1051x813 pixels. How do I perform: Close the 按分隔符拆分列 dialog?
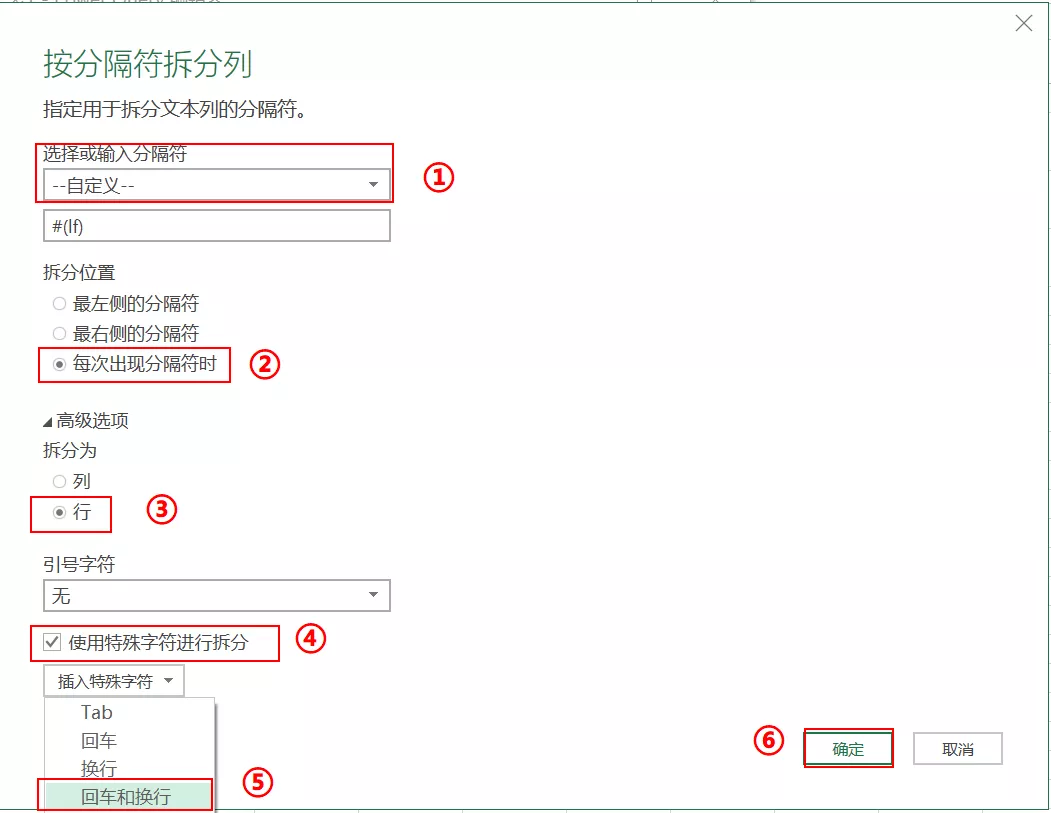pyautogui.click(x=1023, y=23)
